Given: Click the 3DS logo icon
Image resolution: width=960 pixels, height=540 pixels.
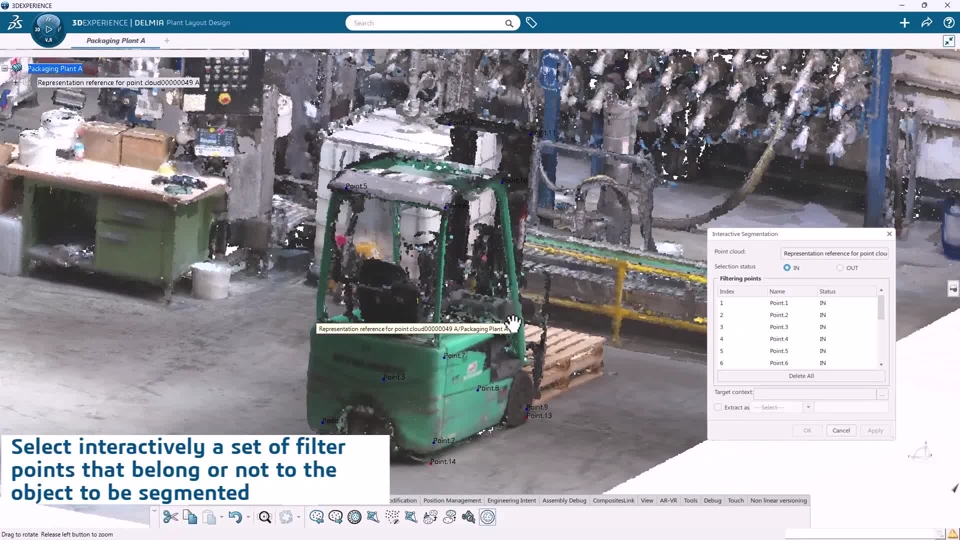Looking at the screenshot, I should (15, 23).
